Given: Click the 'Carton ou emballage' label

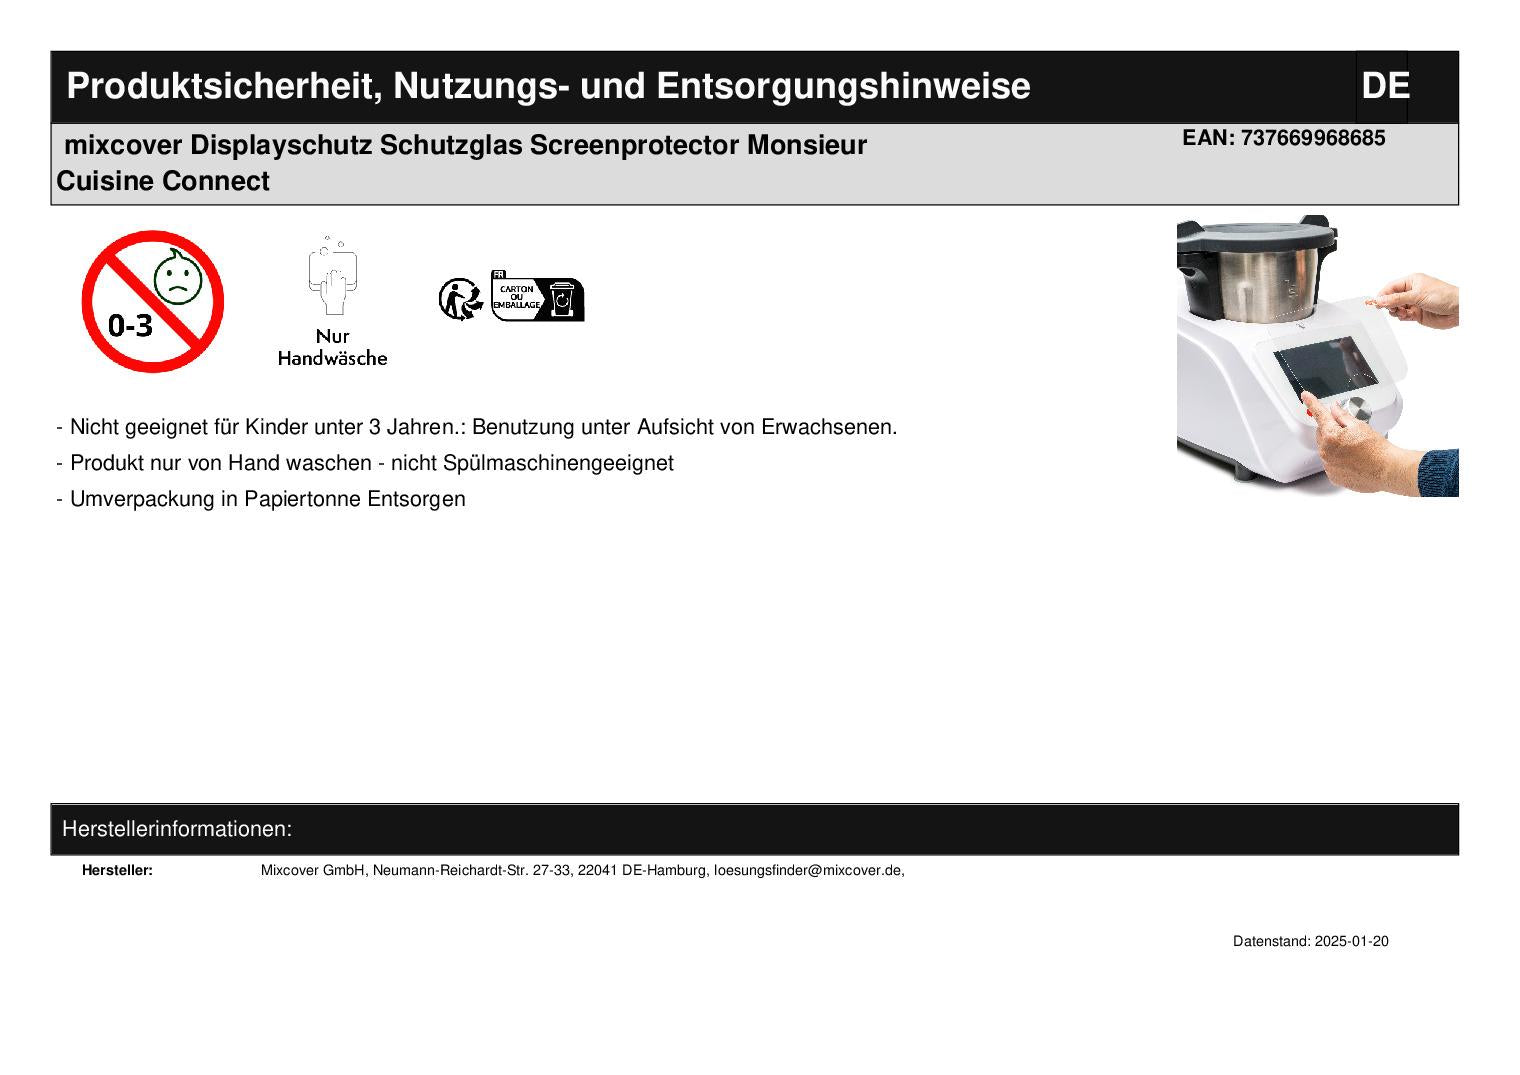Looking at the screenshot, I should click(516, 297).
